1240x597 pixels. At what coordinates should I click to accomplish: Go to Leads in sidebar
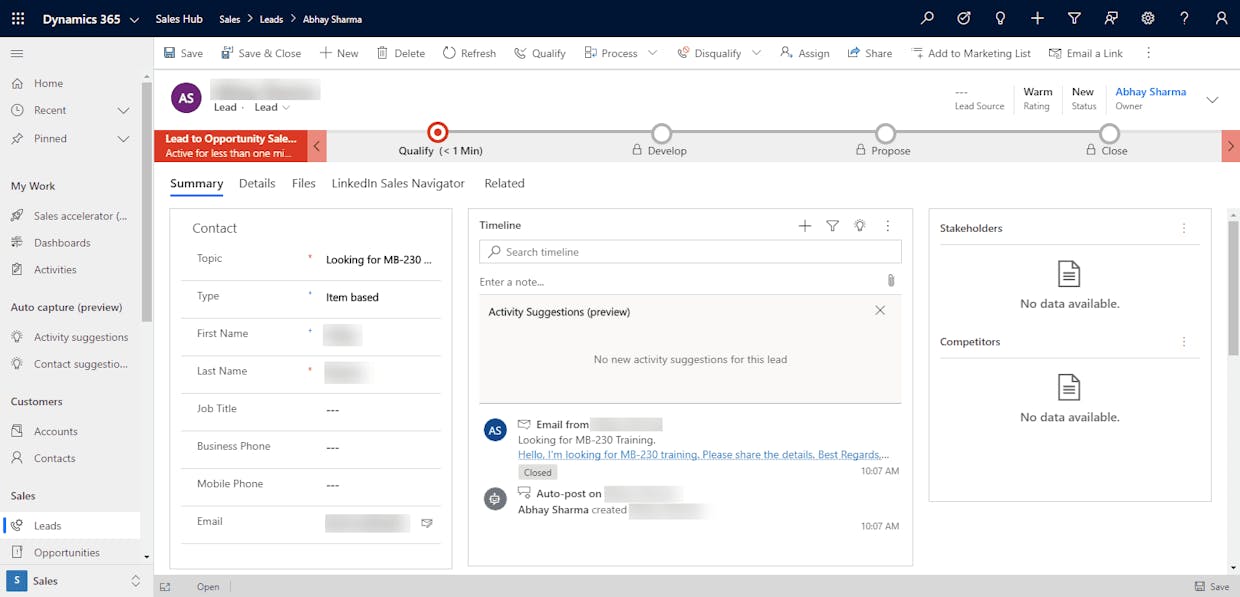point(72,525)
